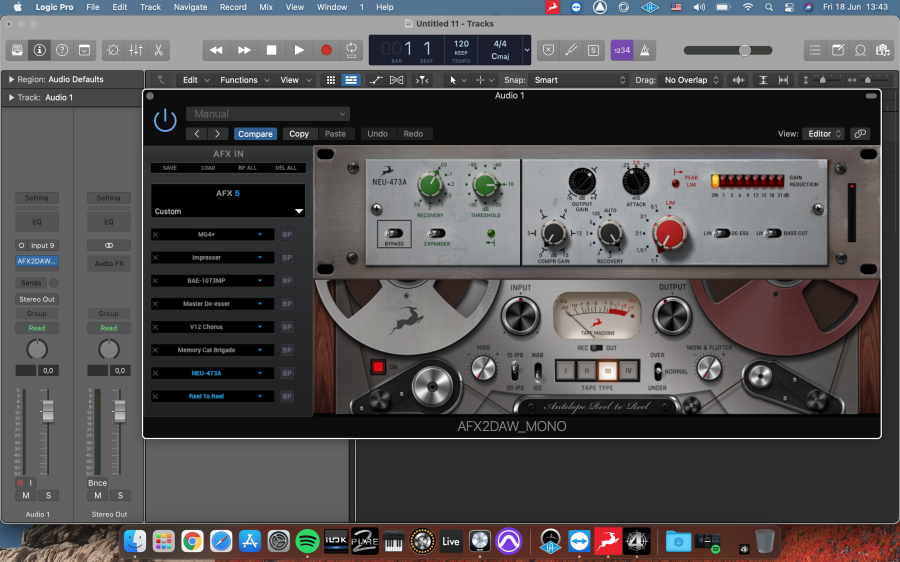
Task: Click the plugin link chain icon
Action: [859, 134]
